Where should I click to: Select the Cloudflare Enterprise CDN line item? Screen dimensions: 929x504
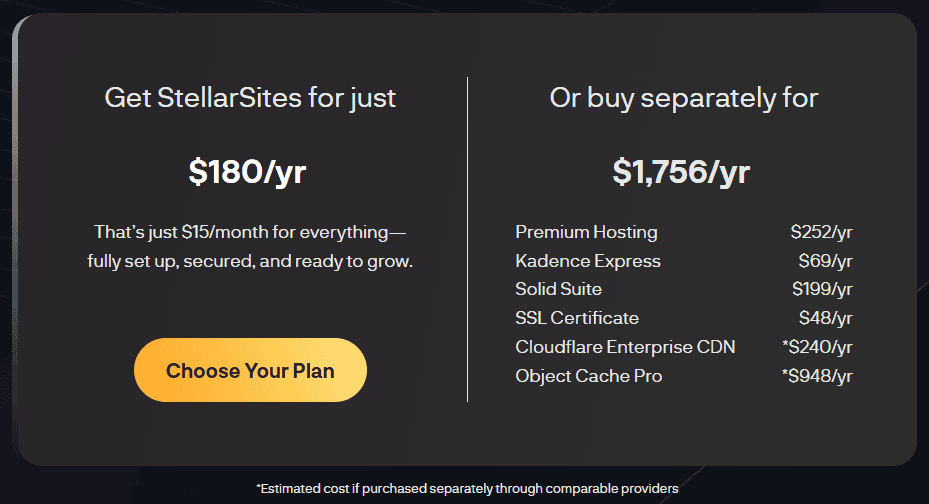click(x=625, y=347)
